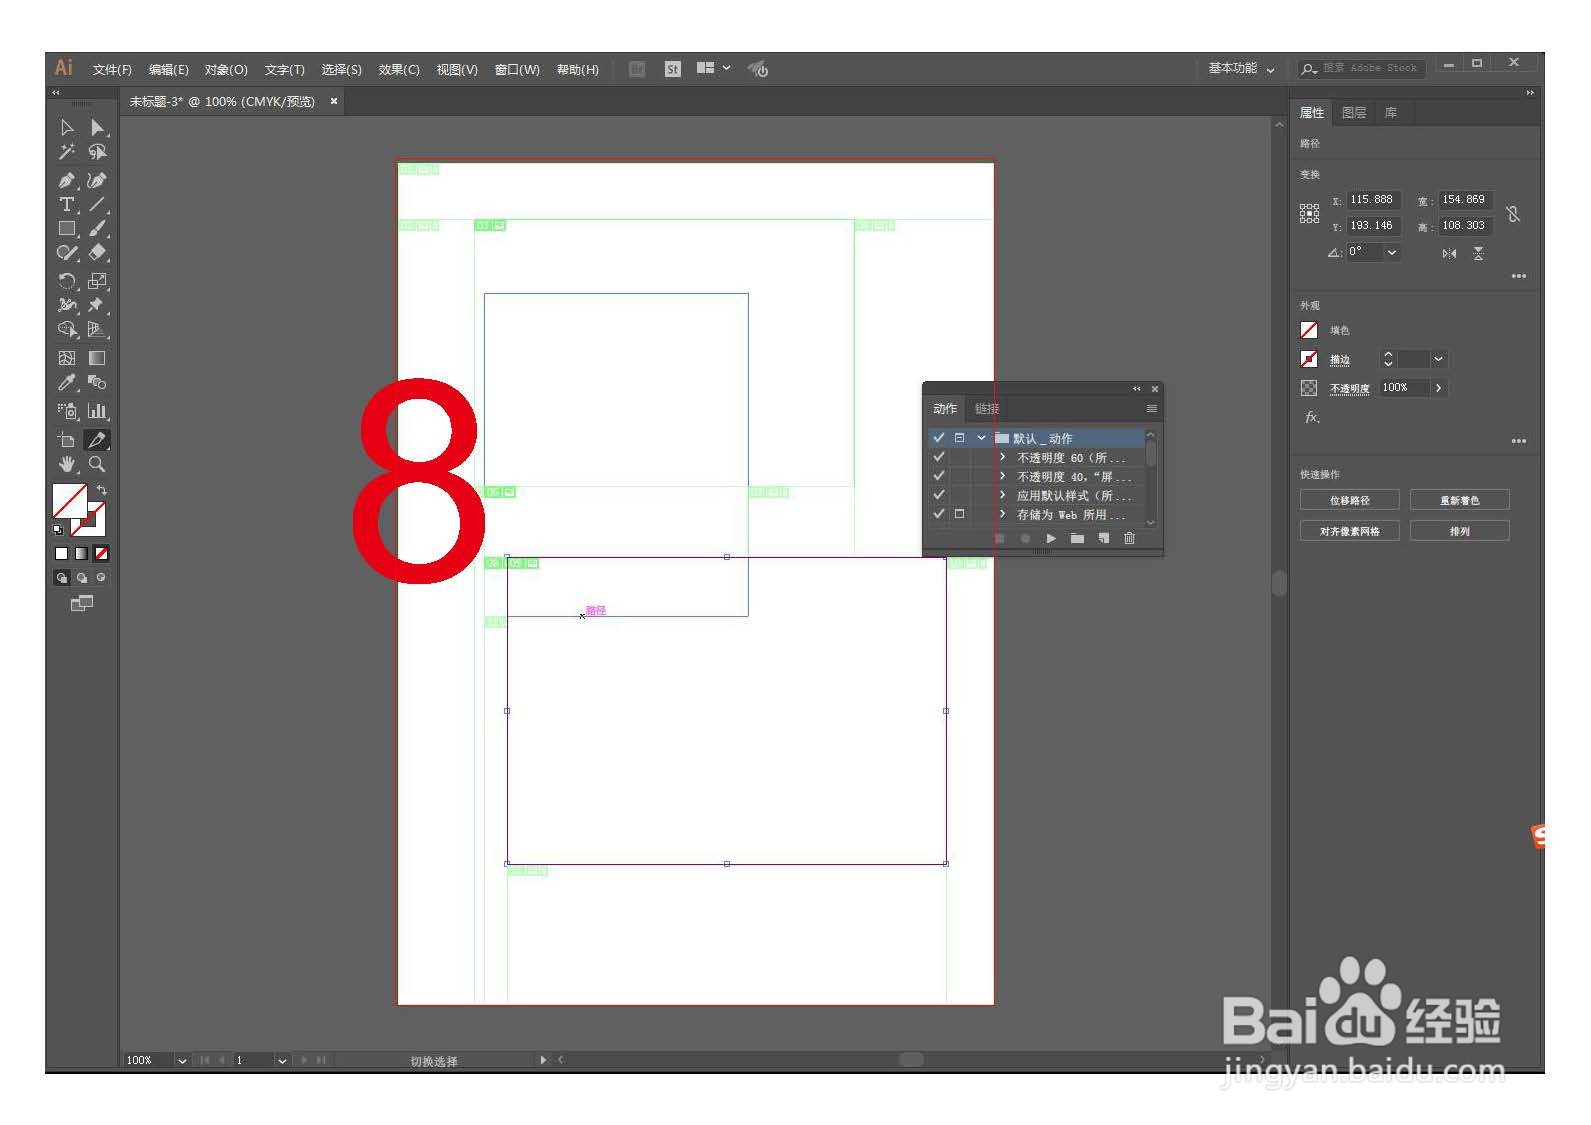Screen dimensions: 1591x1125
Task: Toggle checkmark for 默认_动作 set
Action: coord(938,438)
